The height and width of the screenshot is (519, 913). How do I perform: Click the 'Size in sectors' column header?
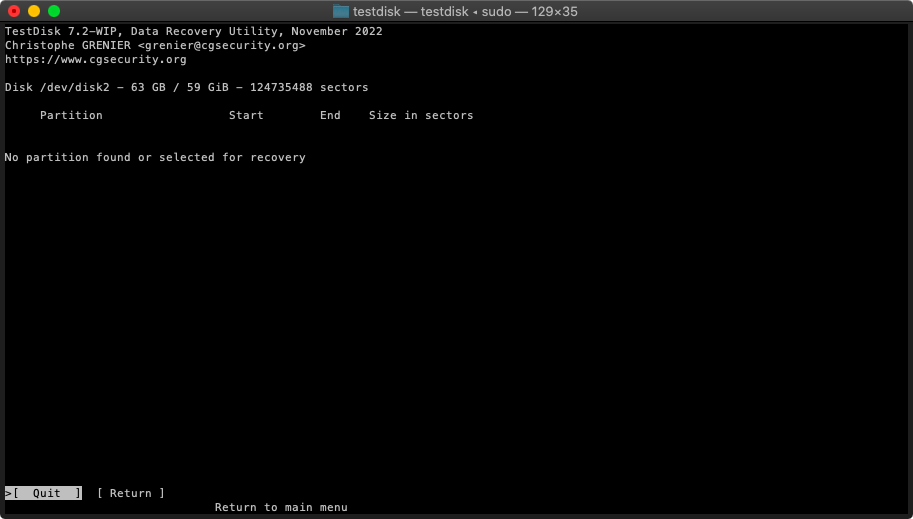point(421,115)
